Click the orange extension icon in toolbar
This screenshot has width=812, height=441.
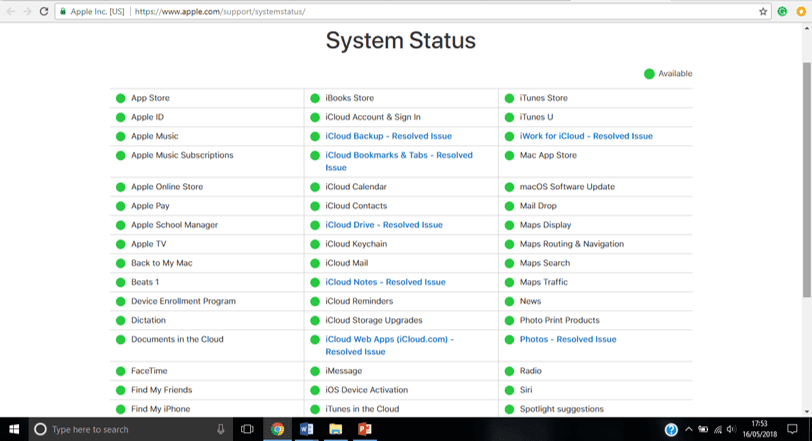(x=801, y=11)
